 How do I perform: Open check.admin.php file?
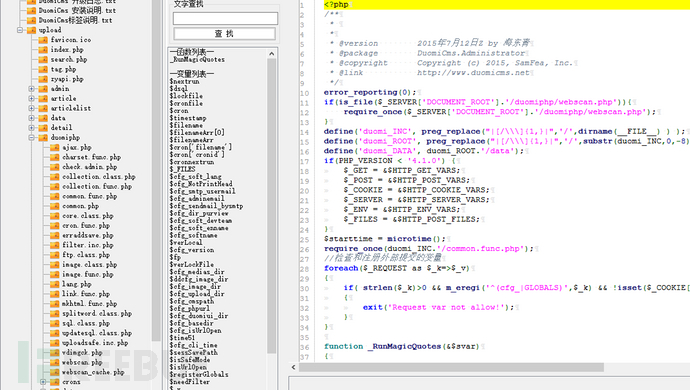(x=89, y=167)
